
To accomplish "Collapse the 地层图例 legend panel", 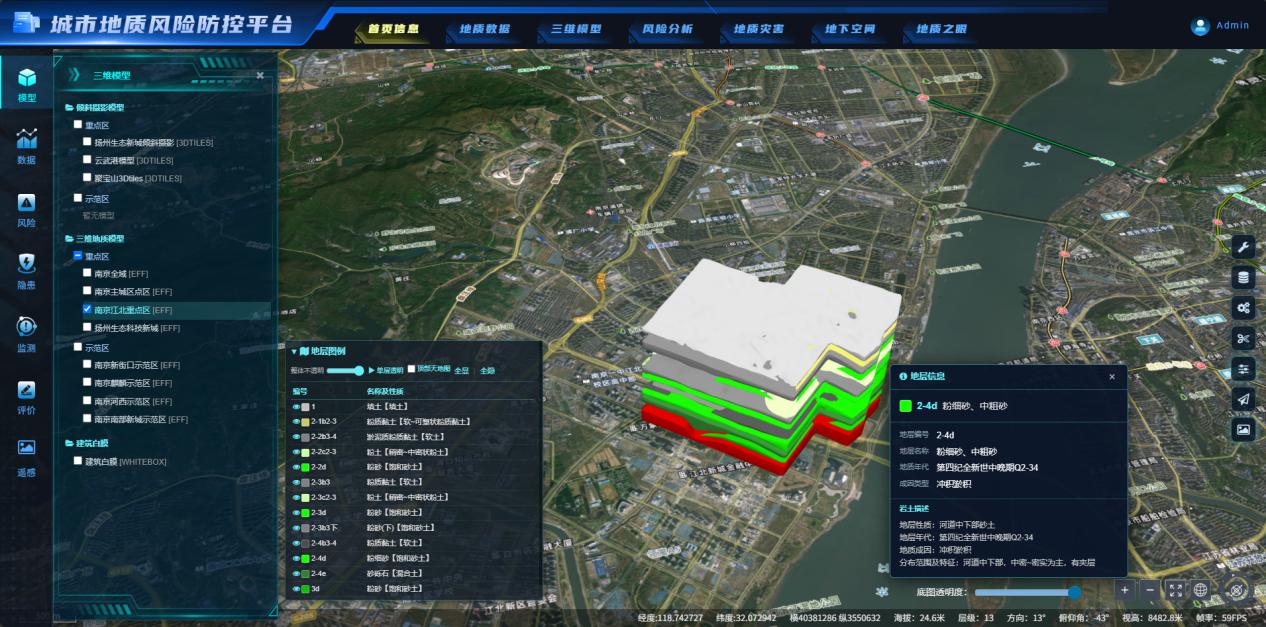I will (x=294, y=351).
